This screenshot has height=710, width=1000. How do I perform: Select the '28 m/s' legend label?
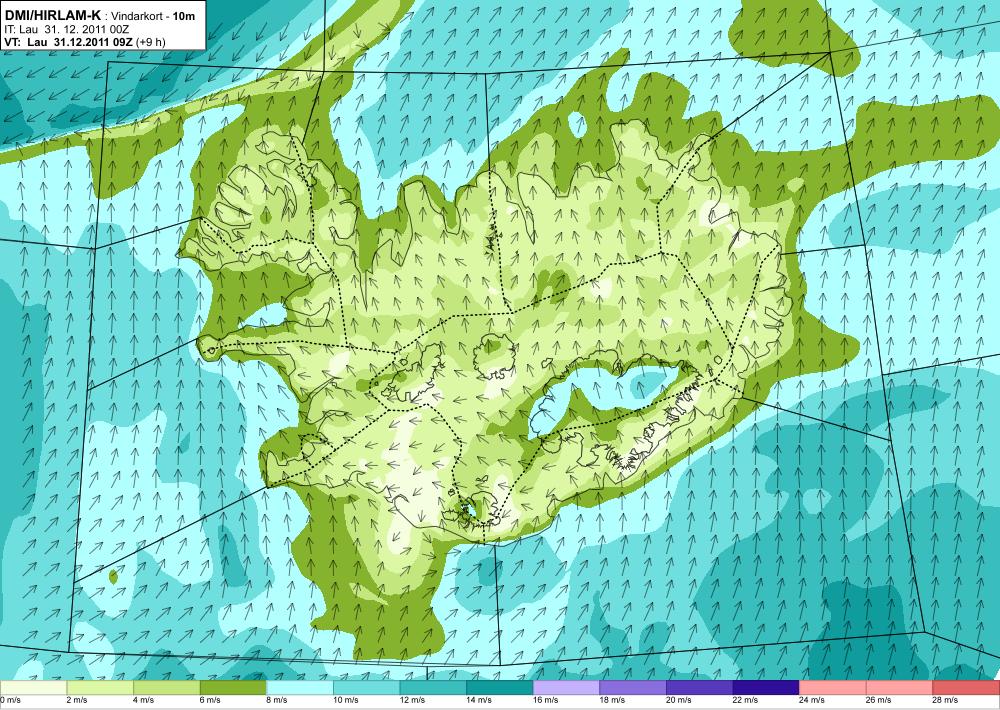(945, 700)
